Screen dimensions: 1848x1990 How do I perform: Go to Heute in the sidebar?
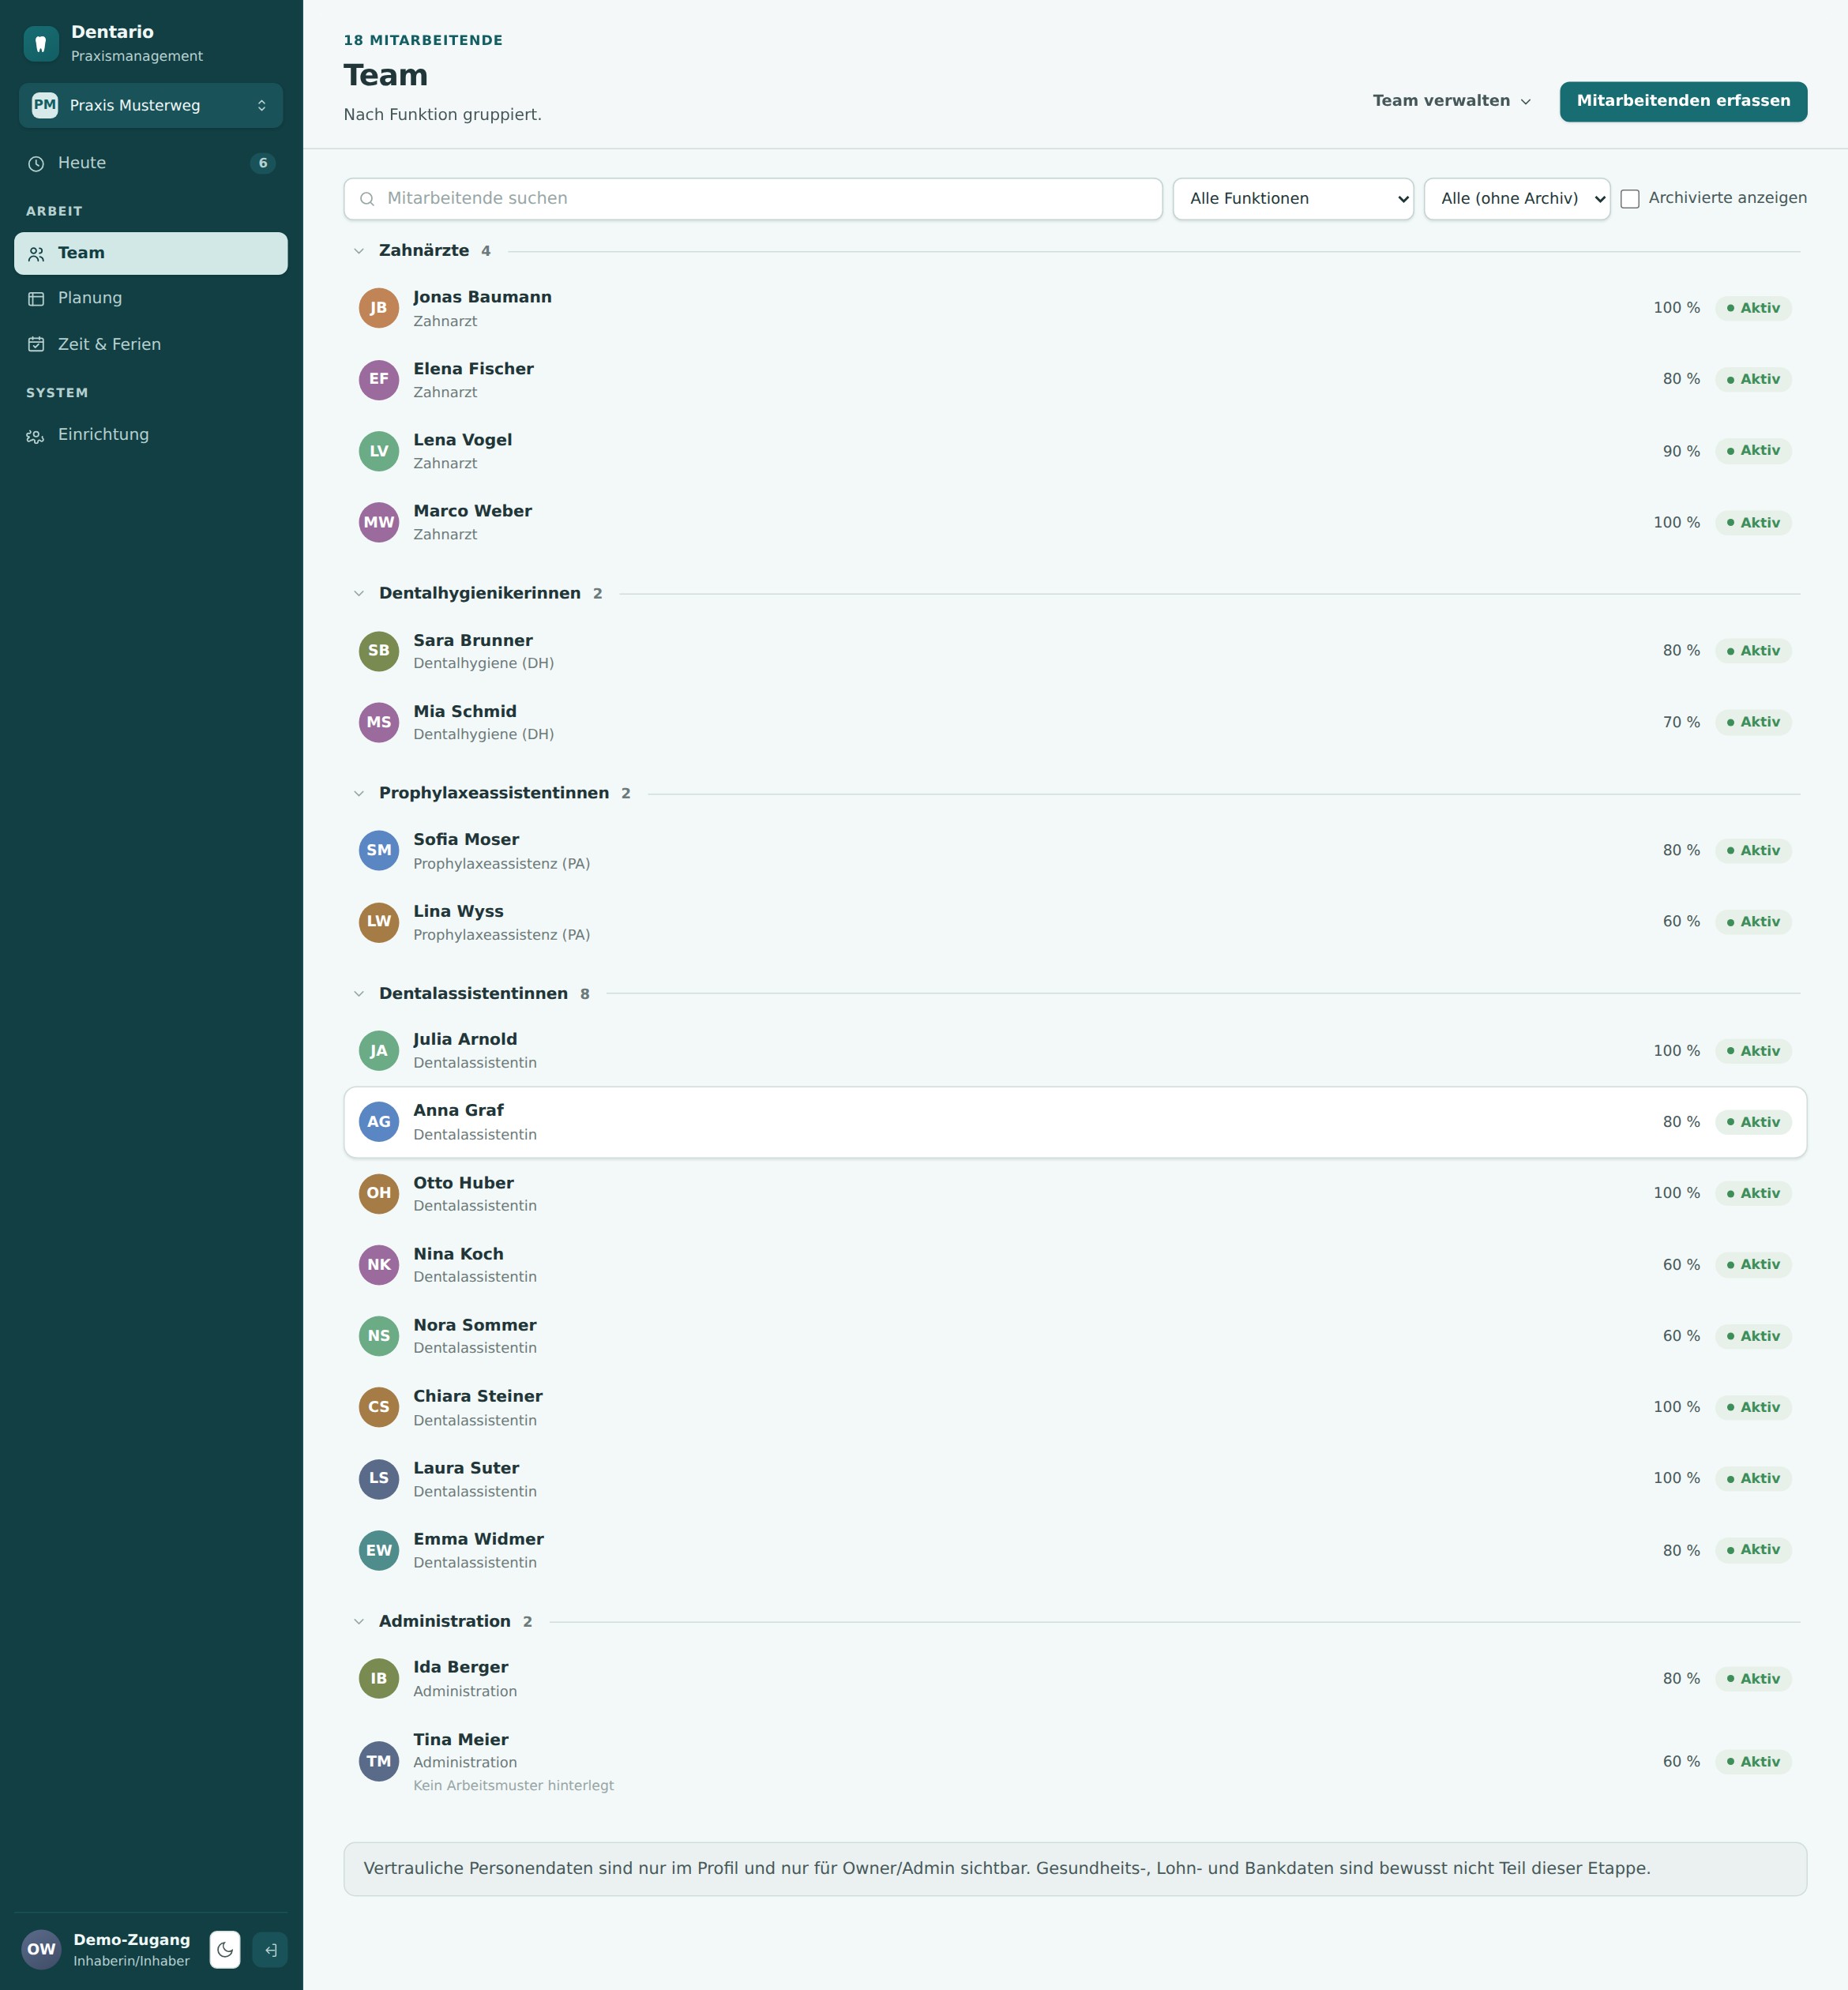(151, 163)
